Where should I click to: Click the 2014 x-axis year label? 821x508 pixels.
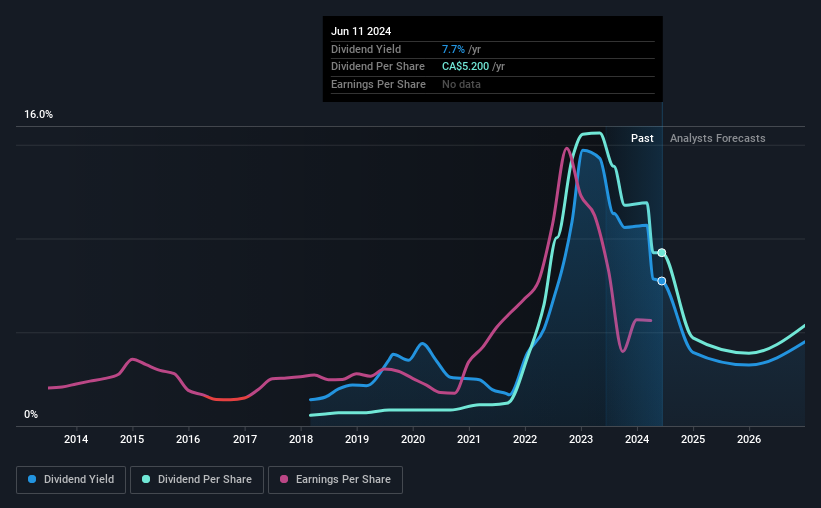click(x=76, y=439)
